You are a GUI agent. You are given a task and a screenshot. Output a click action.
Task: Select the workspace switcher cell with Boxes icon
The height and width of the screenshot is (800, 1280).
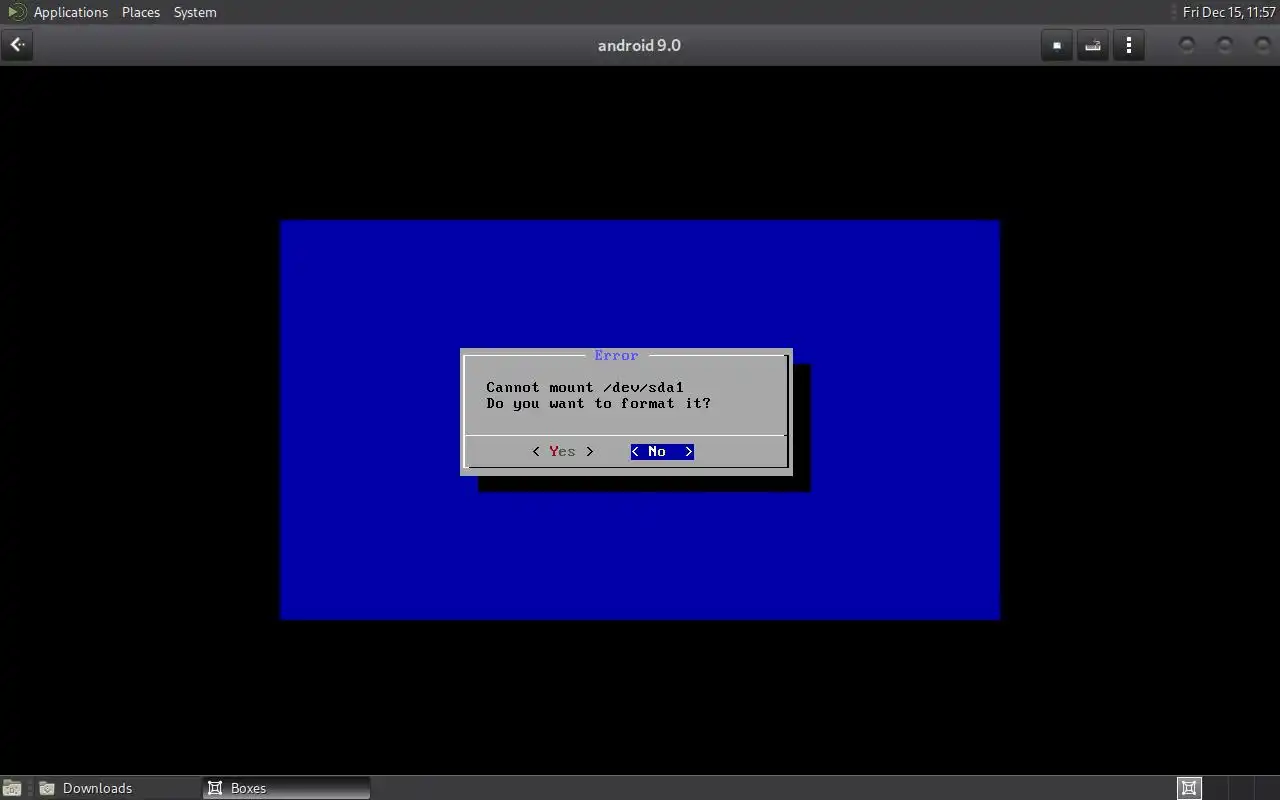point(1189,788)
